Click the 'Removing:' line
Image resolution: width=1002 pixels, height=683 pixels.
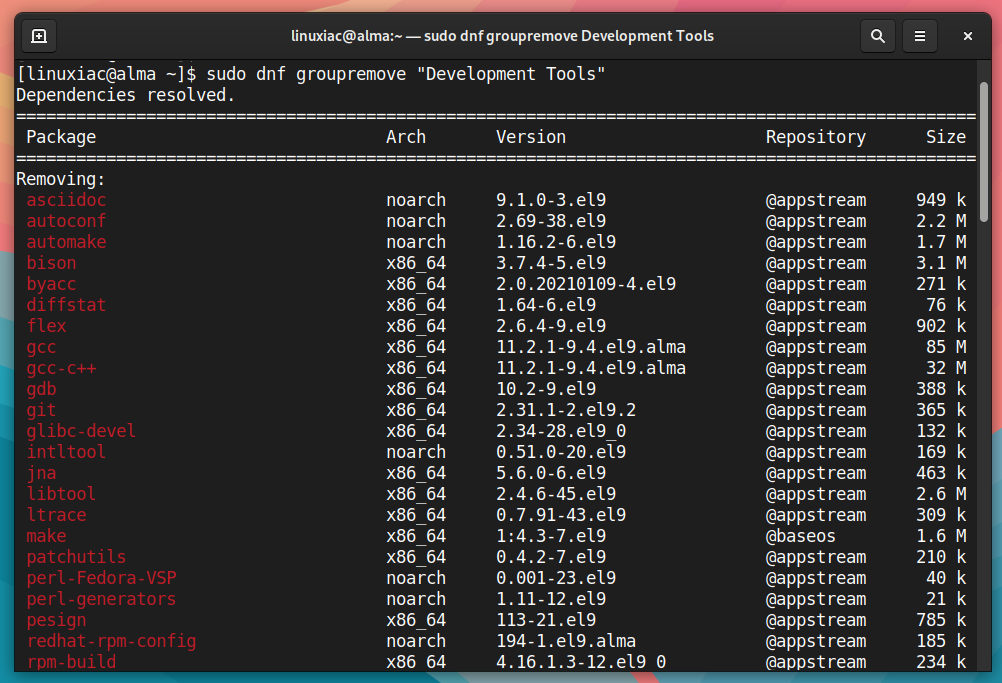(61, 179)
